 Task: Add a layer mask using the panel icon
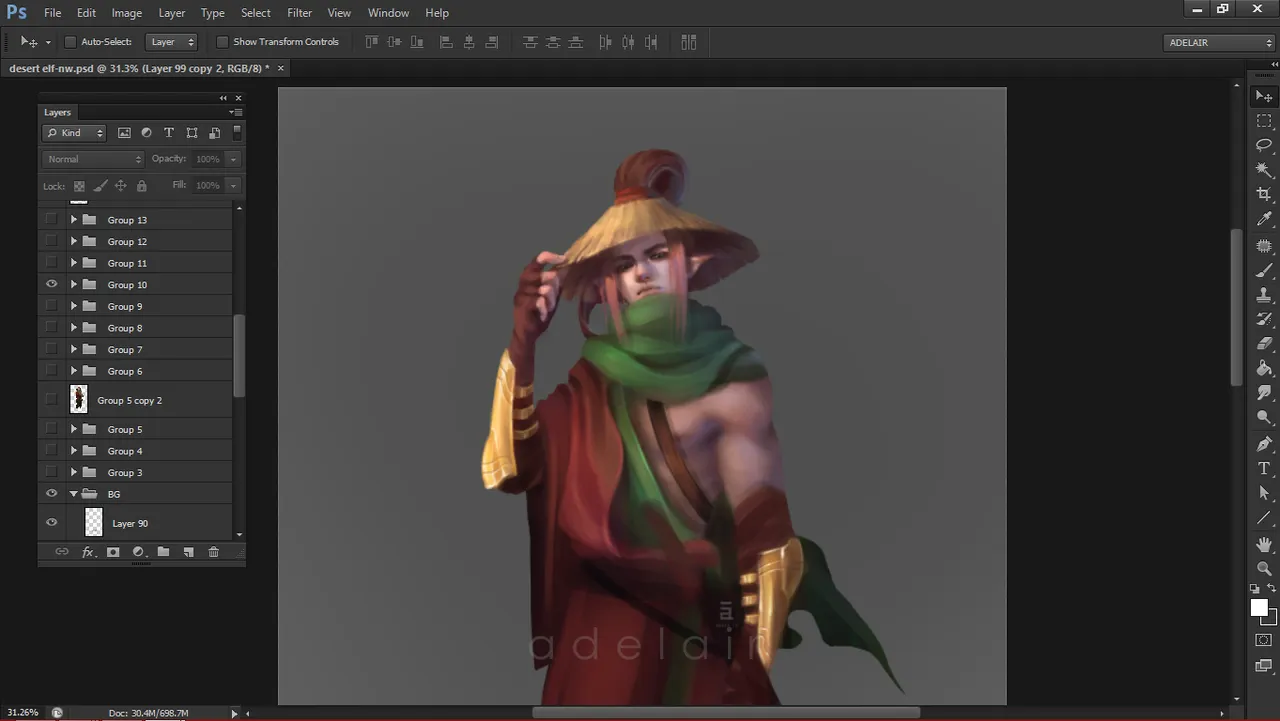tap(113, 552)
